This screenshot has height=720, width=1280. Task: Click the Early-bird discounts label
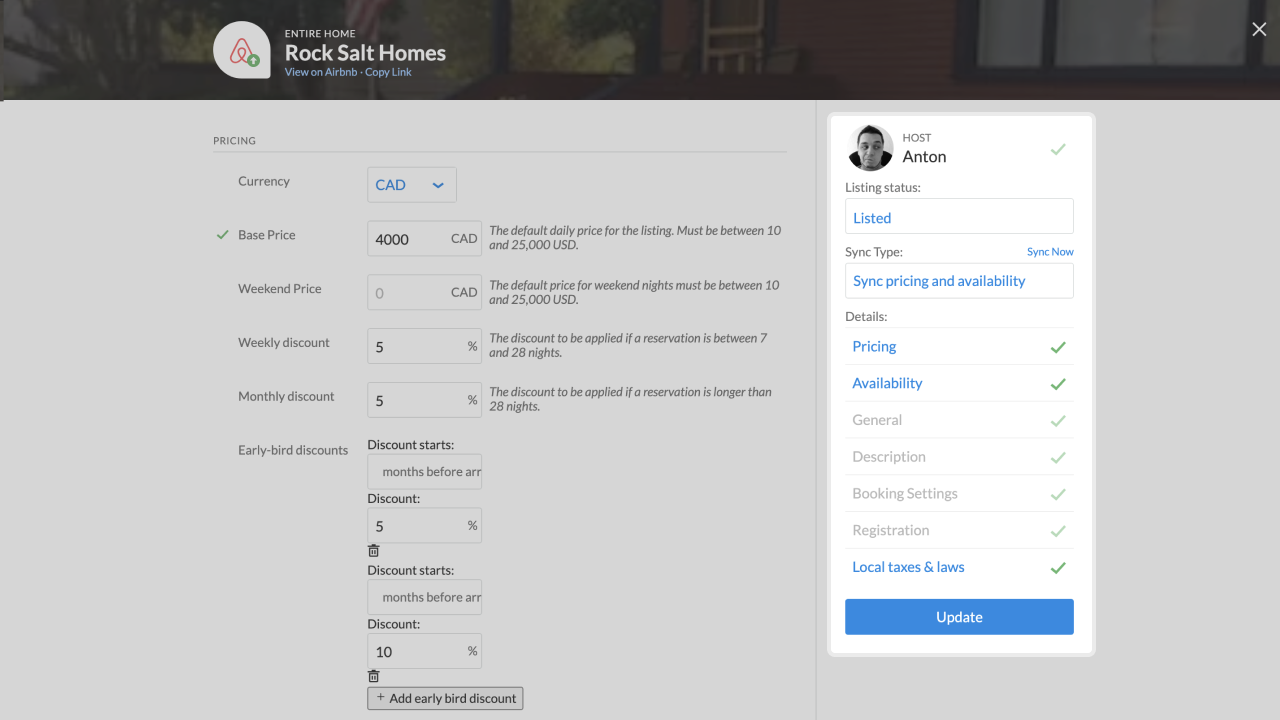pyautogui.click(x=293, y=450)
